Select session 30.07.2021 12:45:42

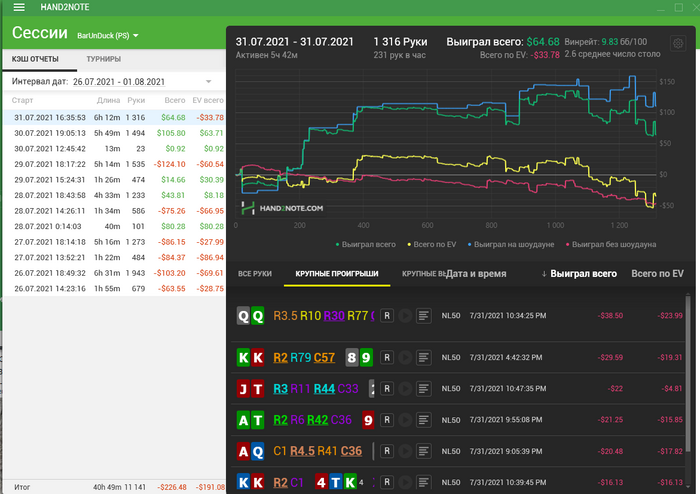114,149
